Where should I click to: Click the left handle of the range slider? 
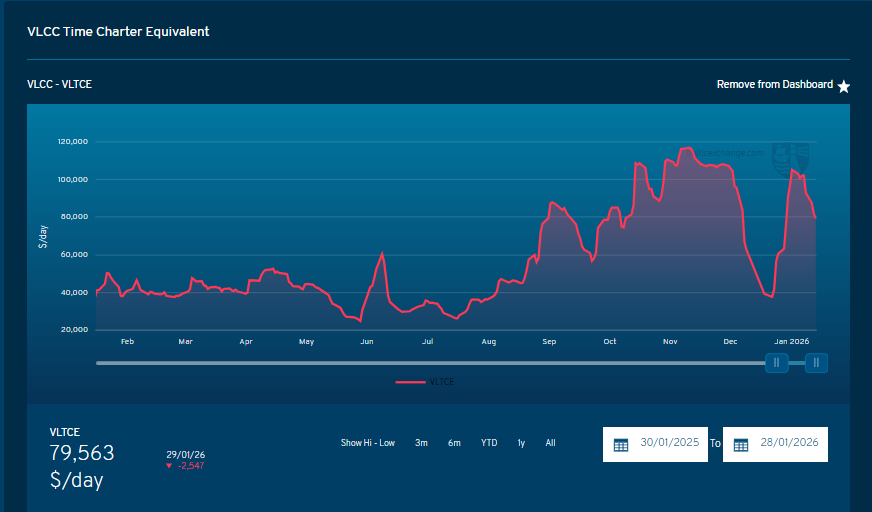777,363
